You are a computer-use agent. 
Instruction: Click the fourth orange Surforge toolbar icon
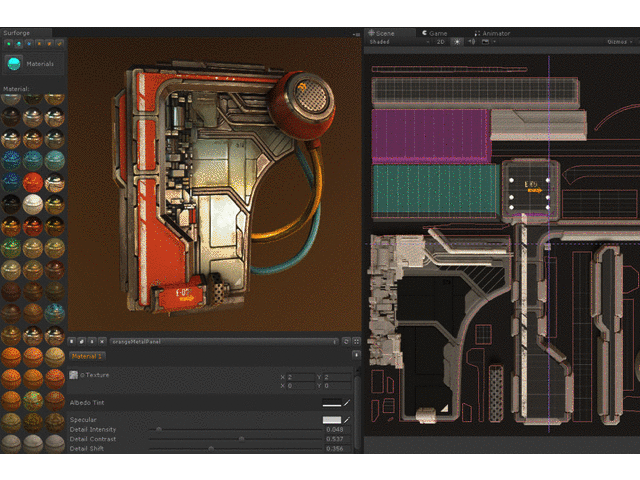point(39,43)
